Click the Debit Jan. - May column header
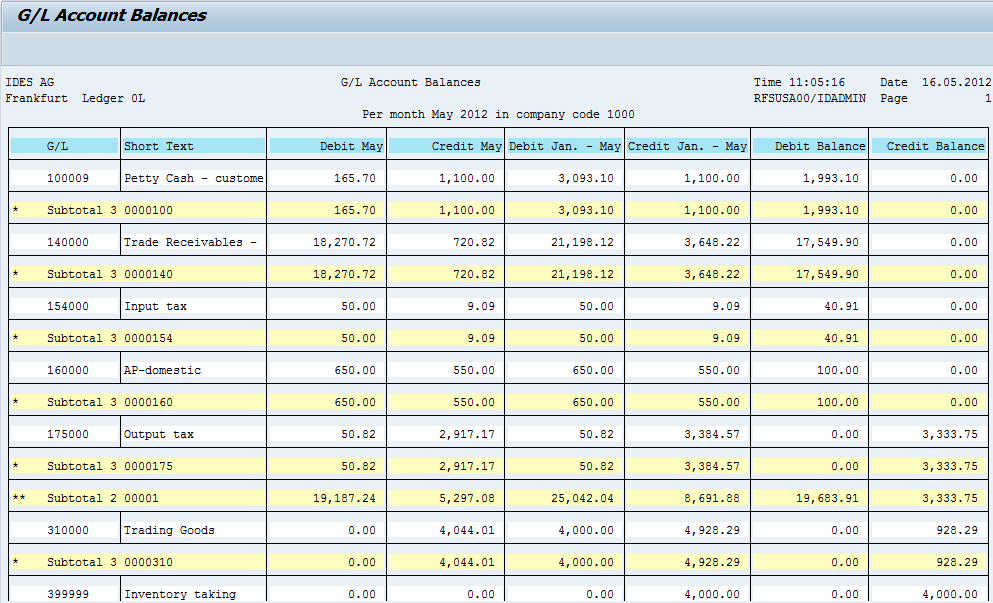Viewport: 993px width, 603px height. (565, 145)
